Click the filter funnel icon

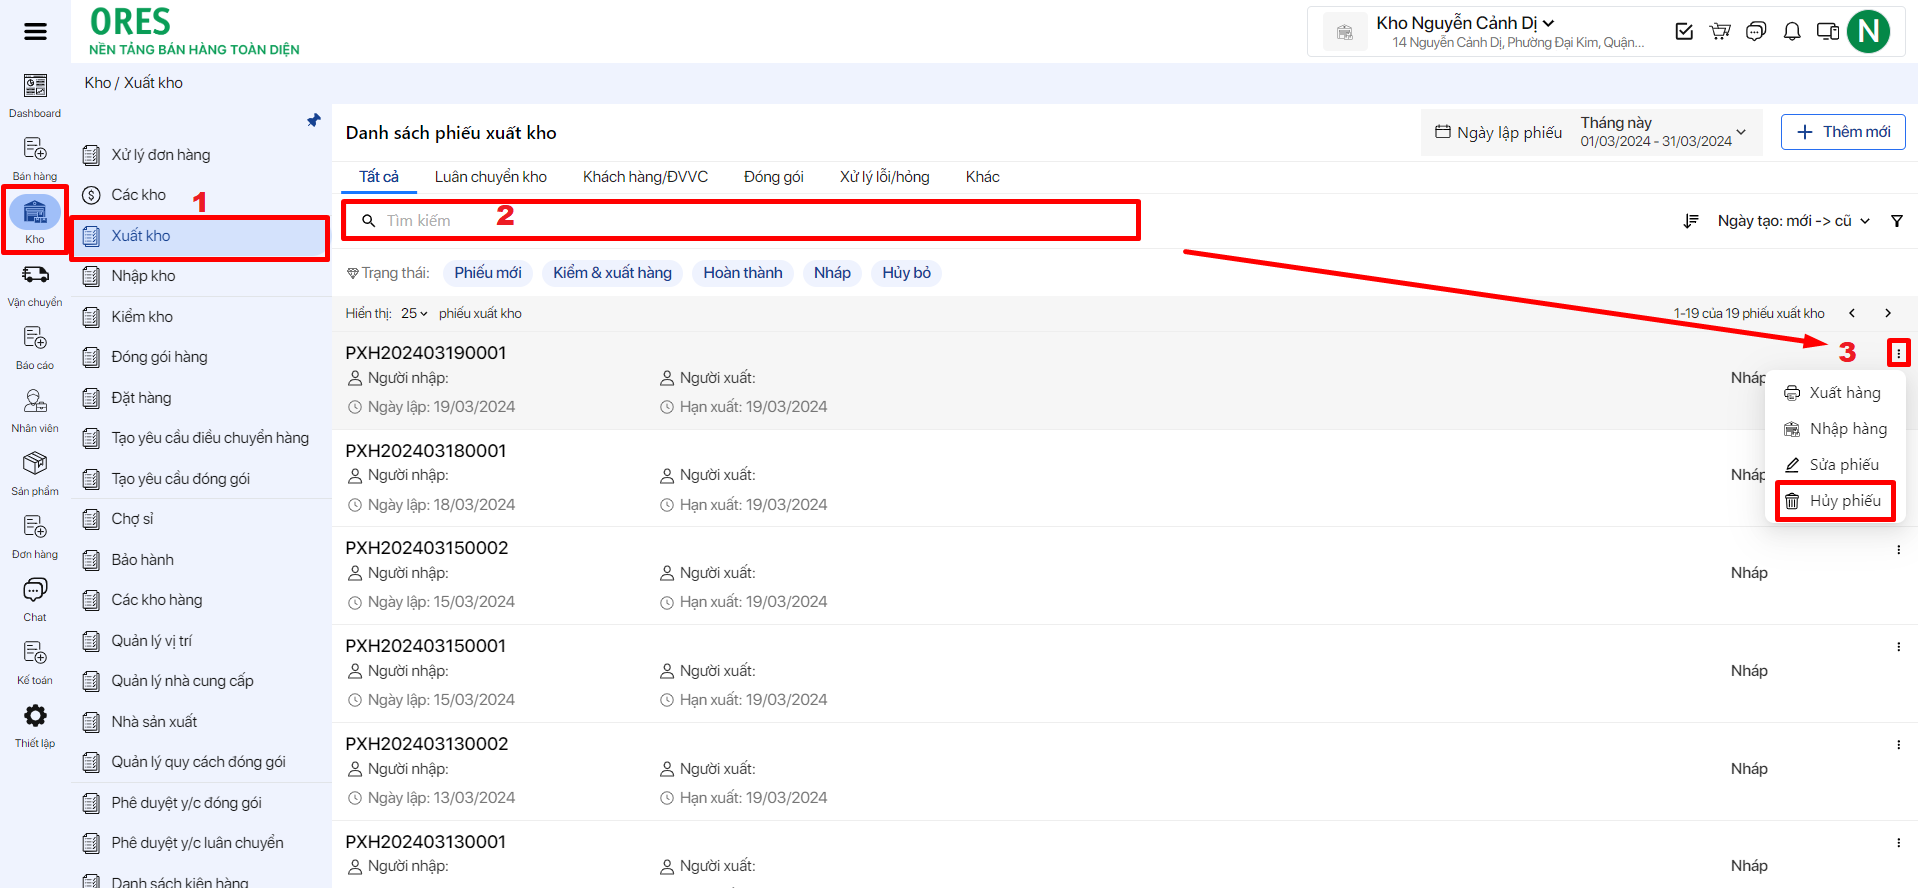click(x=1896, y=221)
